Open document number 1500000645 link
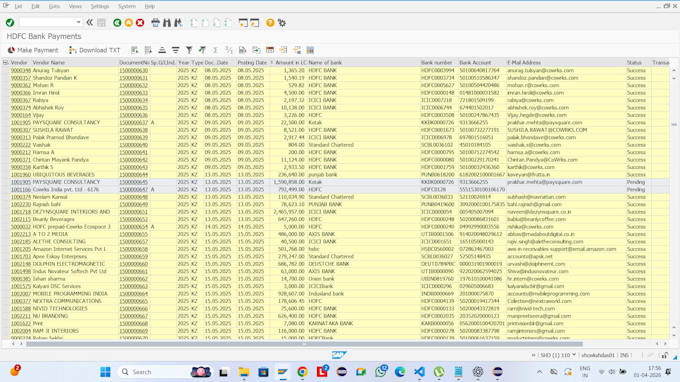The image size is (680, 382). tap(134, 182)
